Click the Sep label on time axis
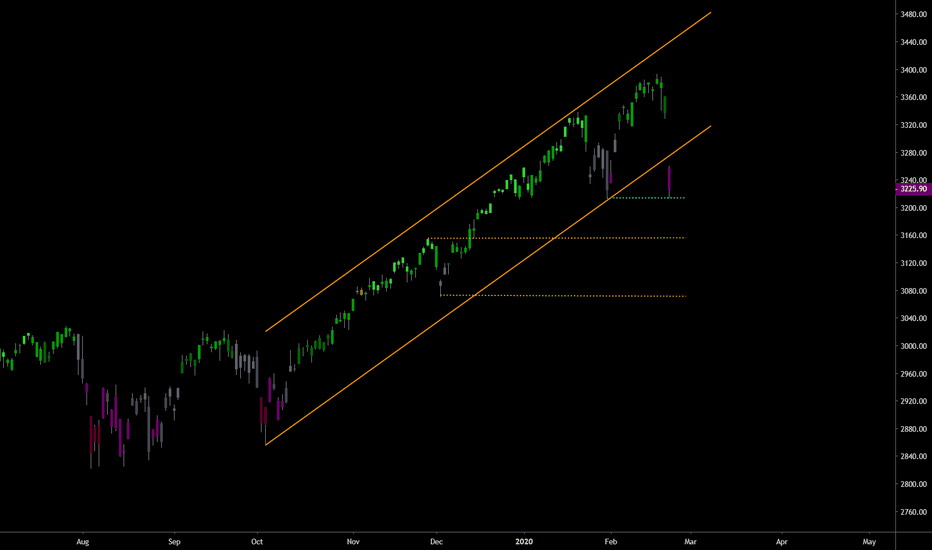 coord(174,542)
